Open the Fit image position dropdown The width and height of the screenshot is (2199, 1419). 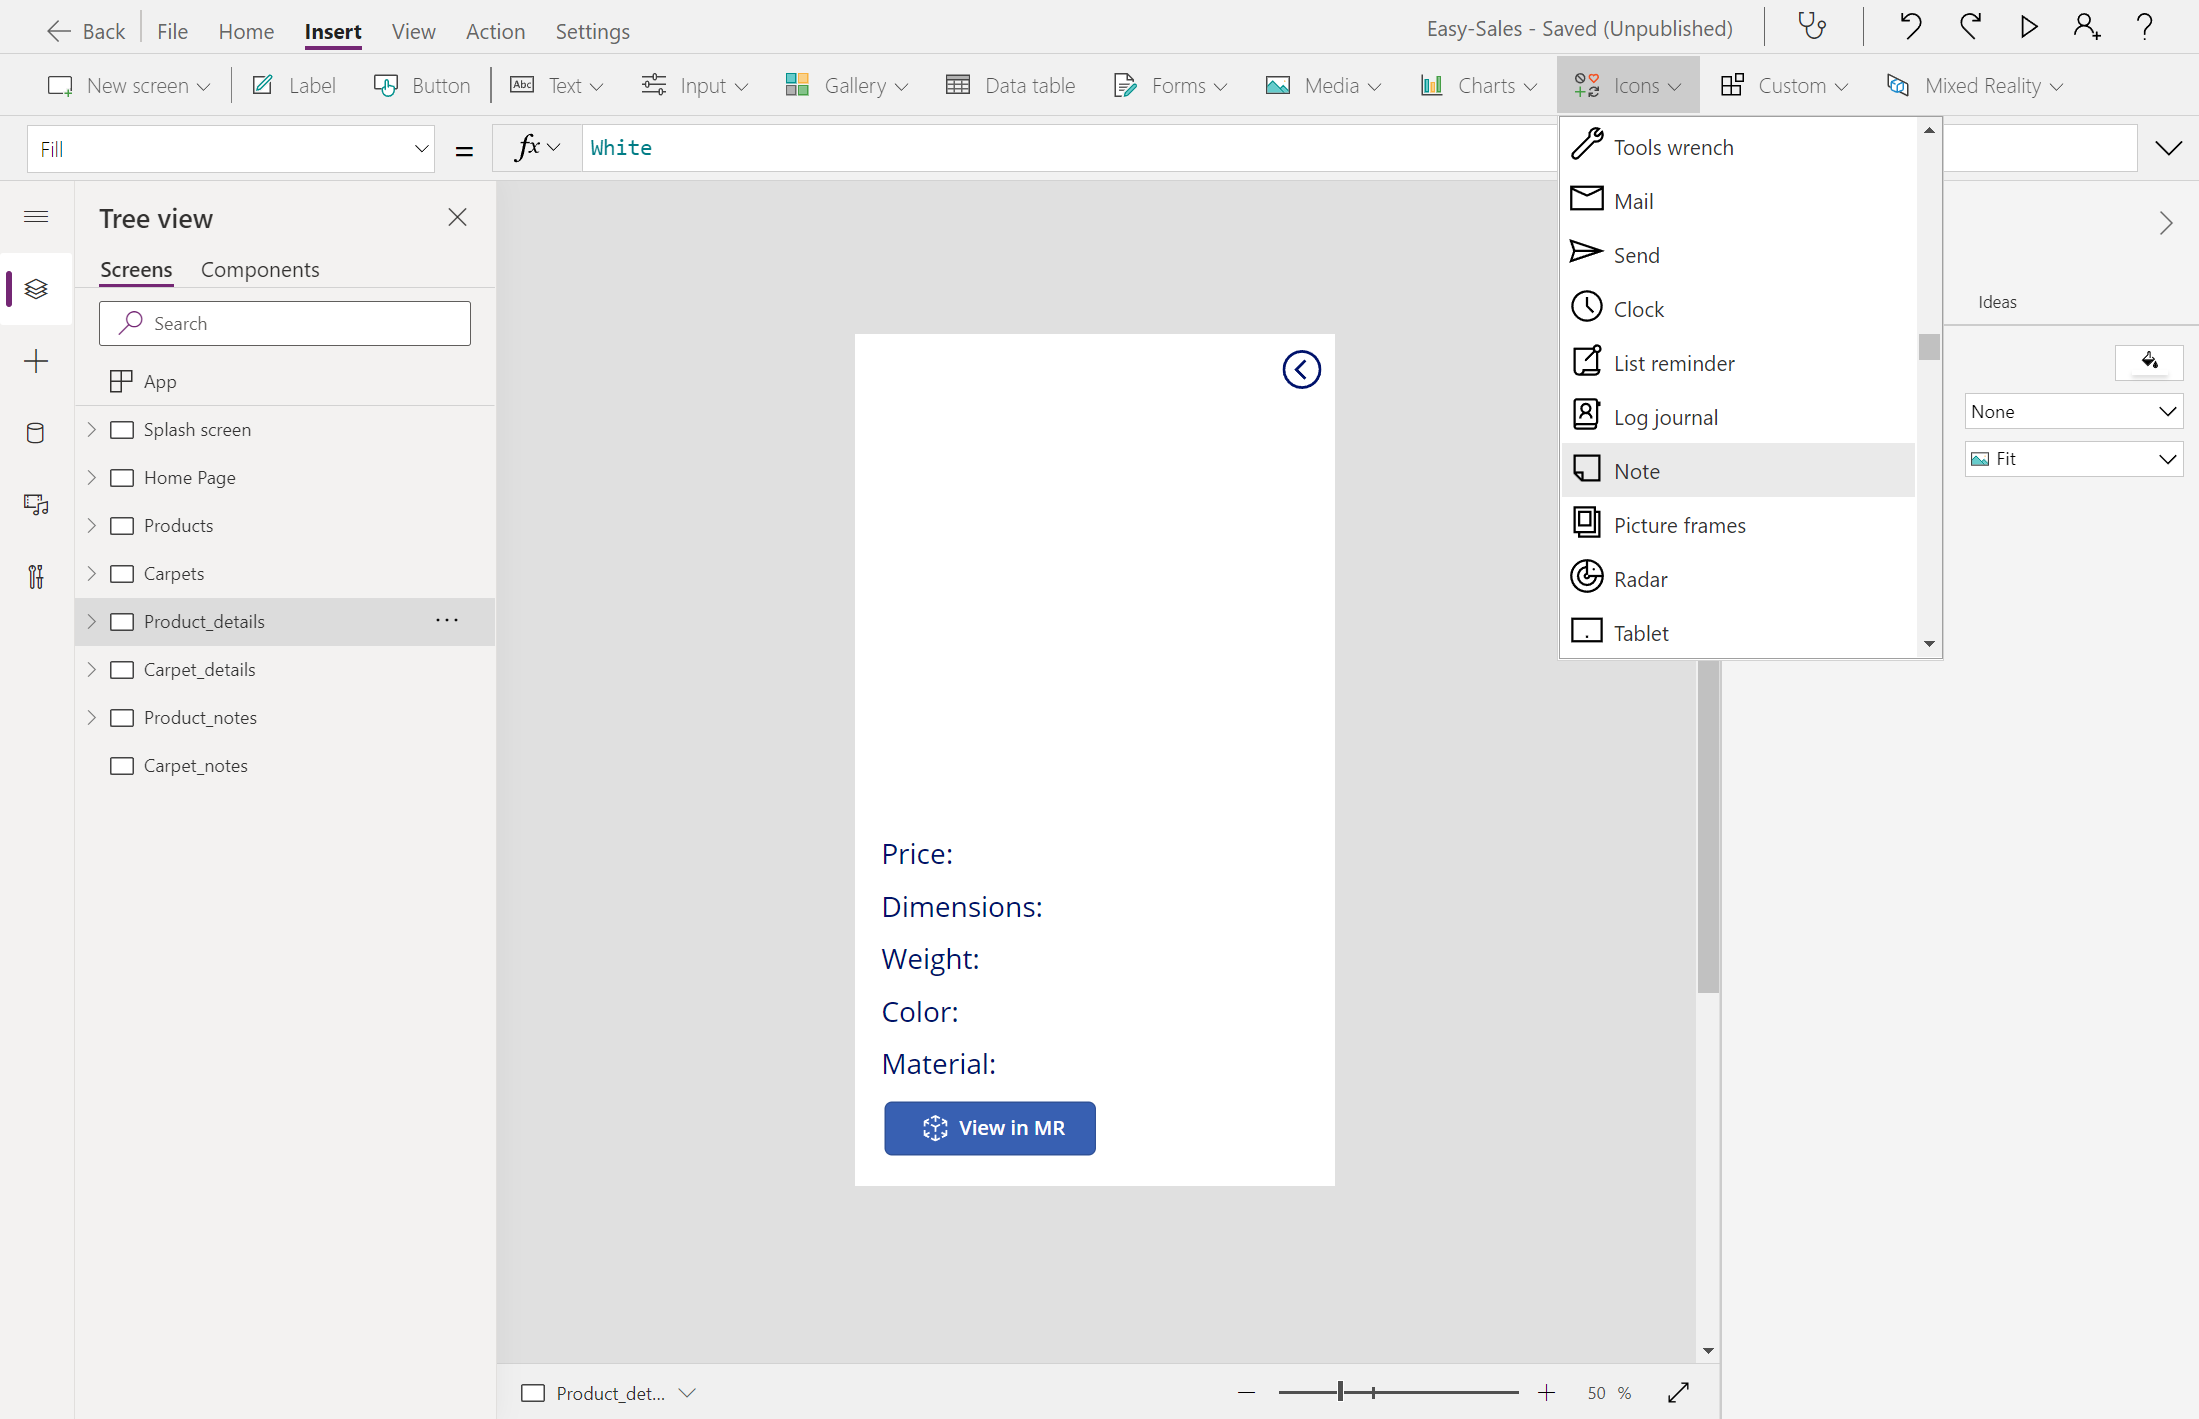[2073, 459]
